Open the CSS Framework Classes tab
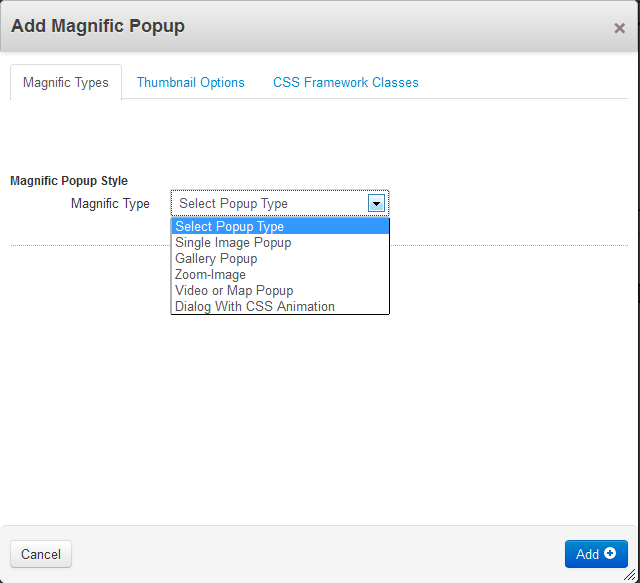The width and height of the screenshot is (640, 583). click(346, 82)
